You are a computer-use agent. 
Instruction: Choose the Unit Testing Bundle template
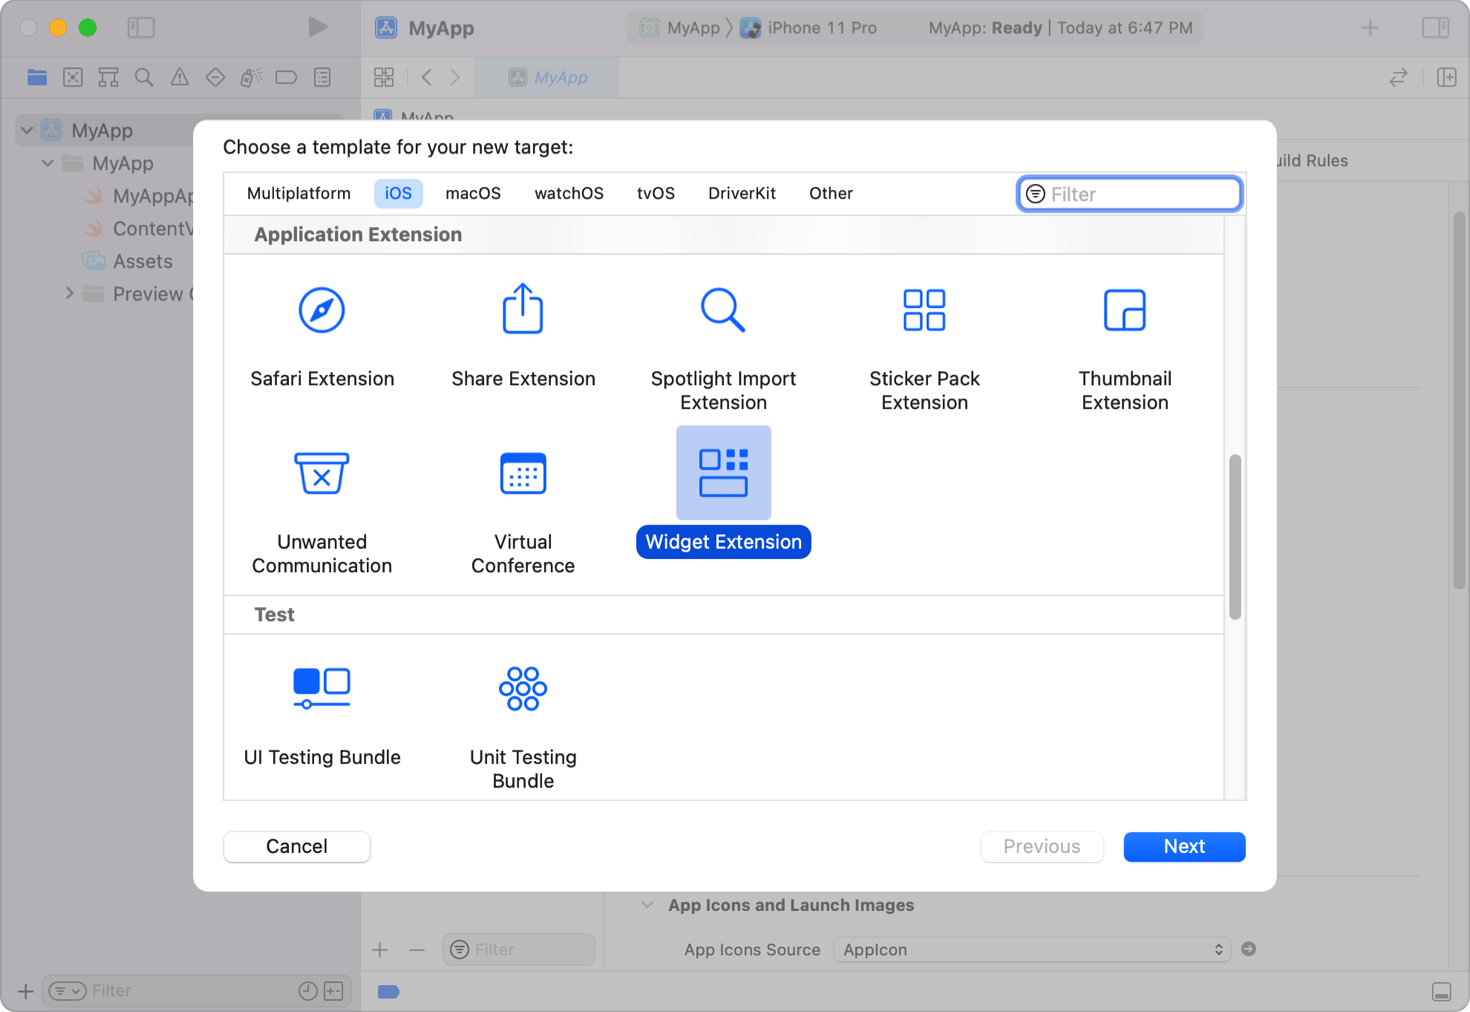[x=523, y=726]
